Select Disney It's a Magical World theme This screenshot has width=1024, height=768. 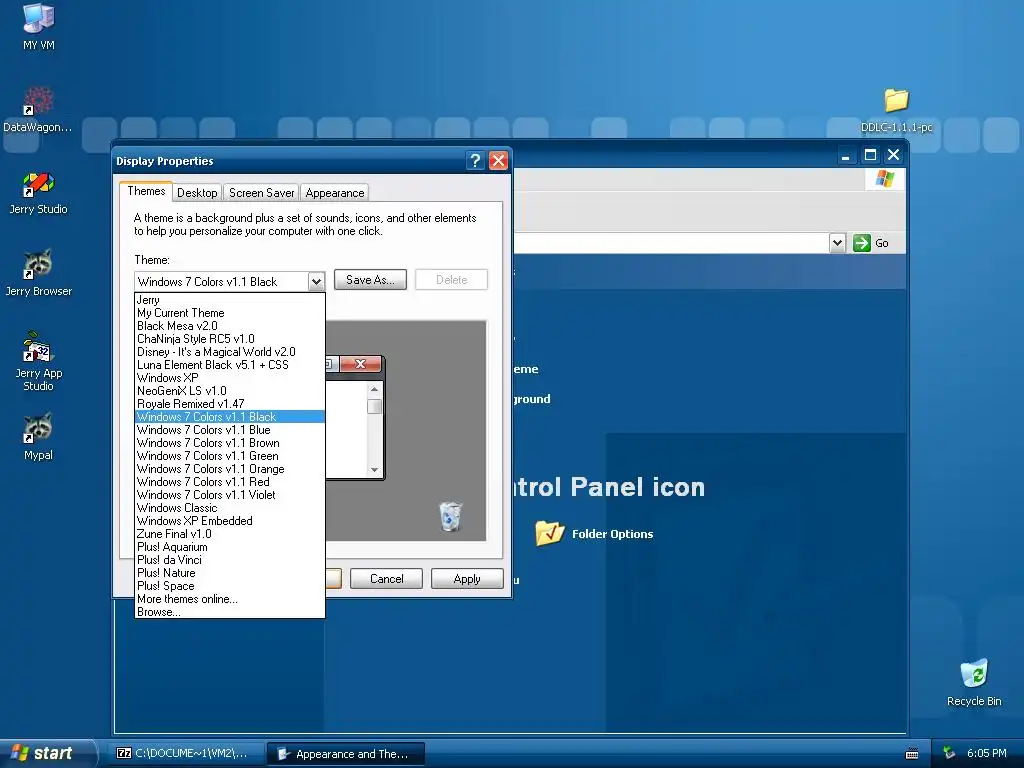click(230, 352)
